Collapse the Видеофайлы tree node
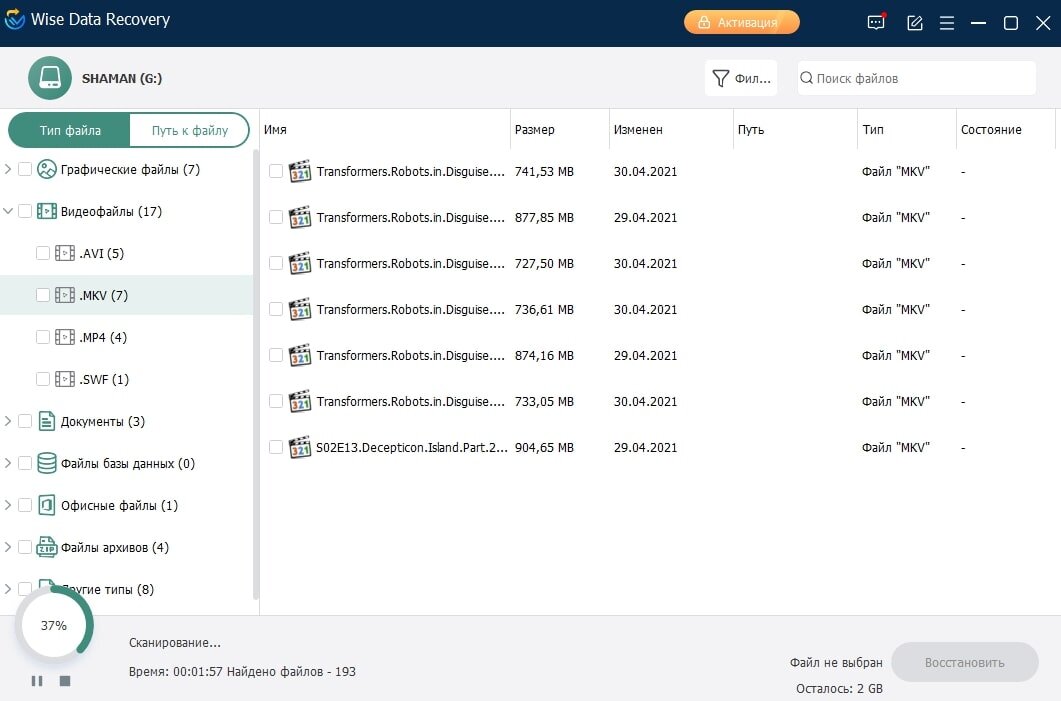Screen dimensions: 1061x701 (8, 211)
